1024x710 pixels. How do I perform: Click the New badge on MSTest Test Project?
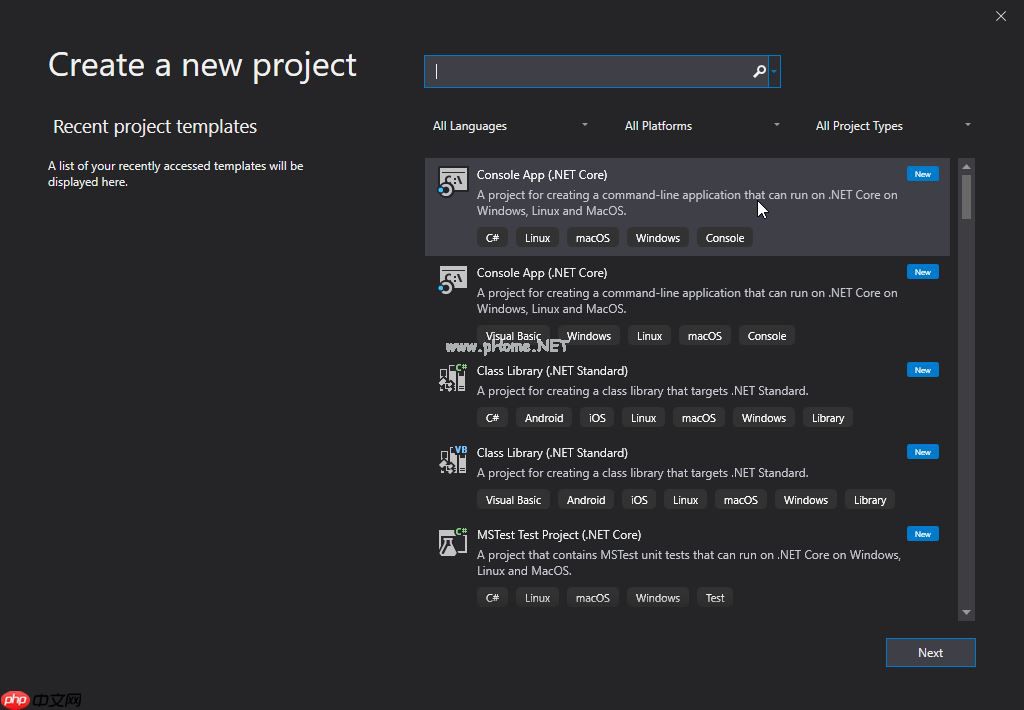tap(922, 534)
